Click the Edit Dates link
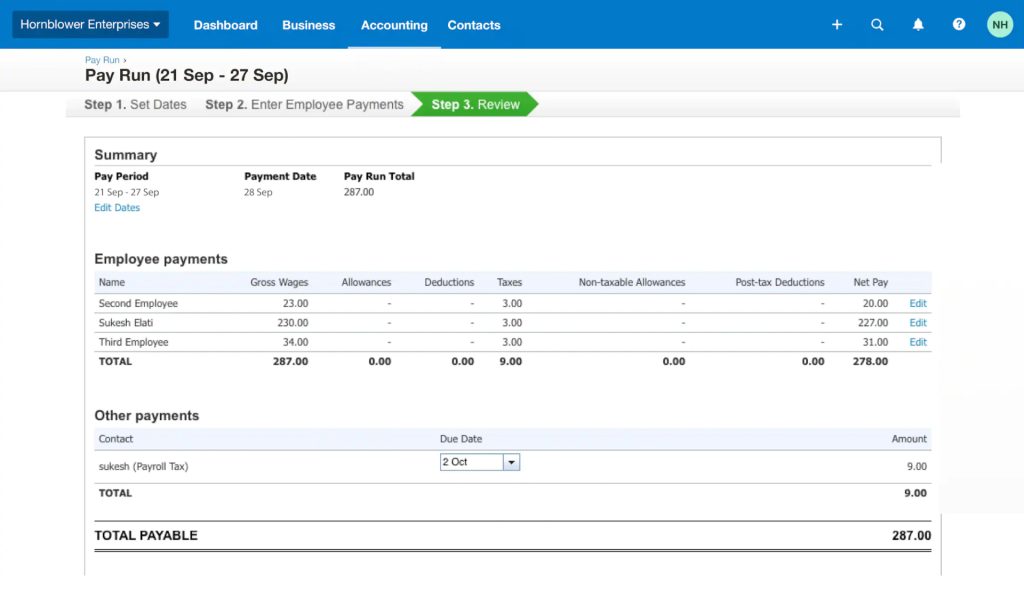 tap(117, 208)
